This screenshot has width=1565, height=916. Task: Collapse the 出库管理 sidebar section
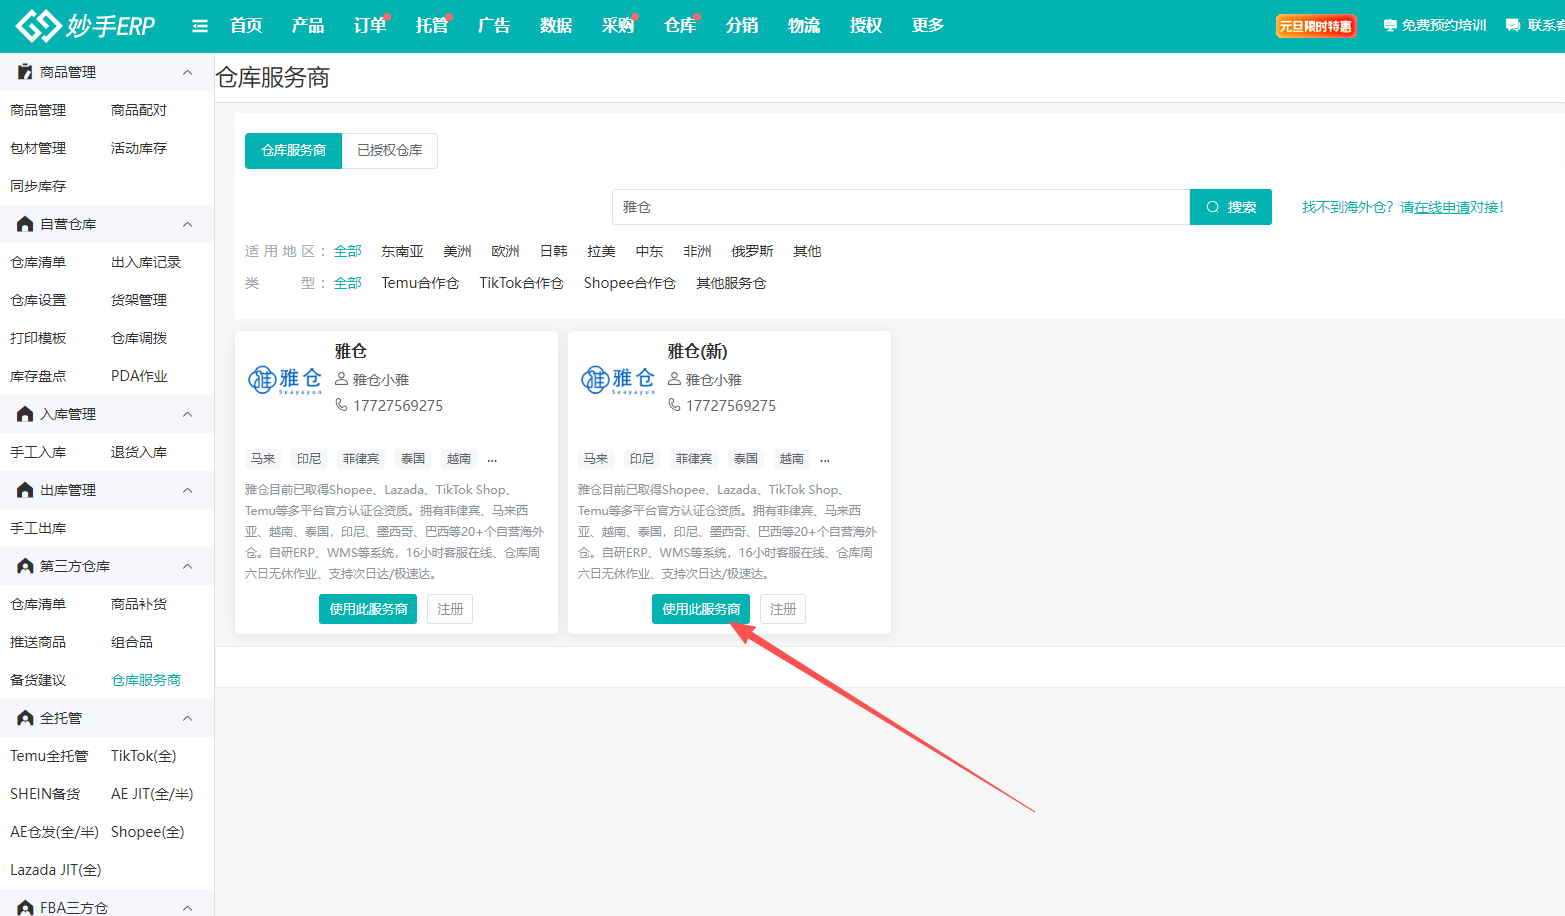coord(187,490)
